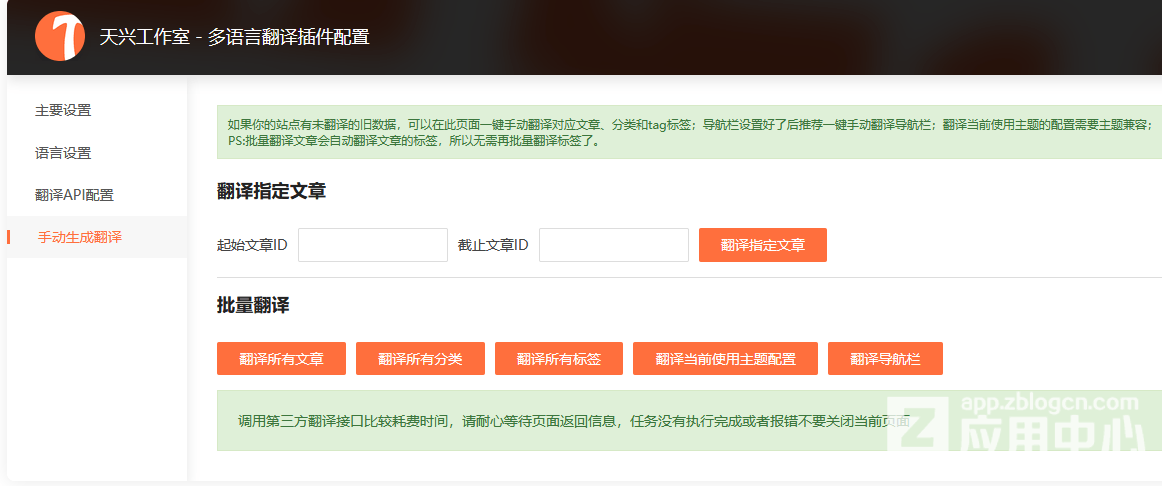The height and width of the screenshot is (486, 1162).
Task: Go to 语言设置 in the sidebar
Action: [63, 153]
